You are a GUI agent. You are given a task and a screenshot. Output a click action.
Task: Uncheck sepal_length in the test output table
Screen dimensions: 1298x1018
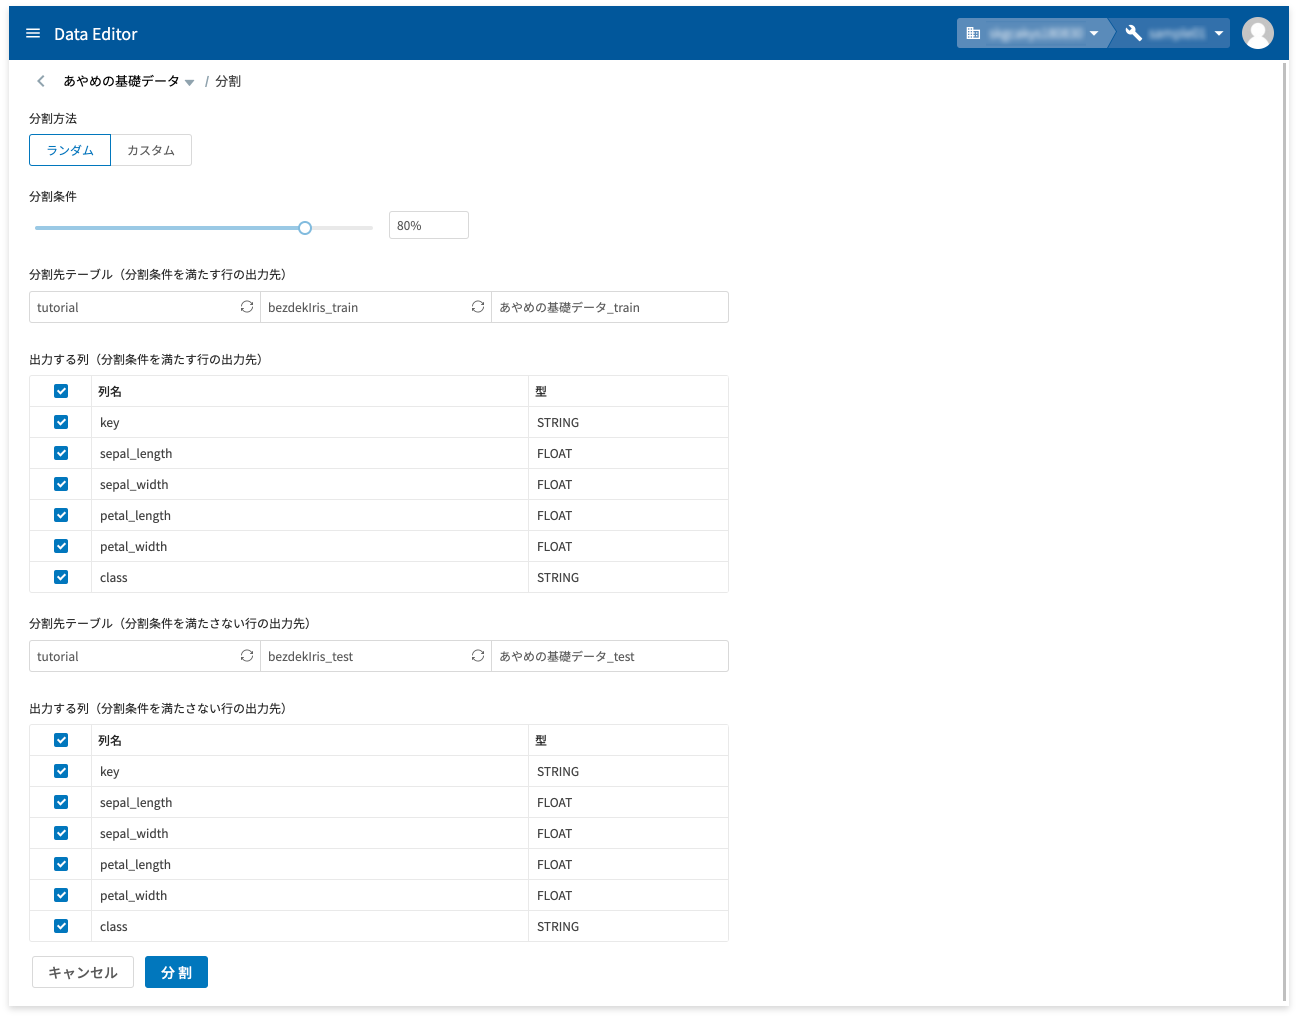pyautogui.click(x=61, y=802)
